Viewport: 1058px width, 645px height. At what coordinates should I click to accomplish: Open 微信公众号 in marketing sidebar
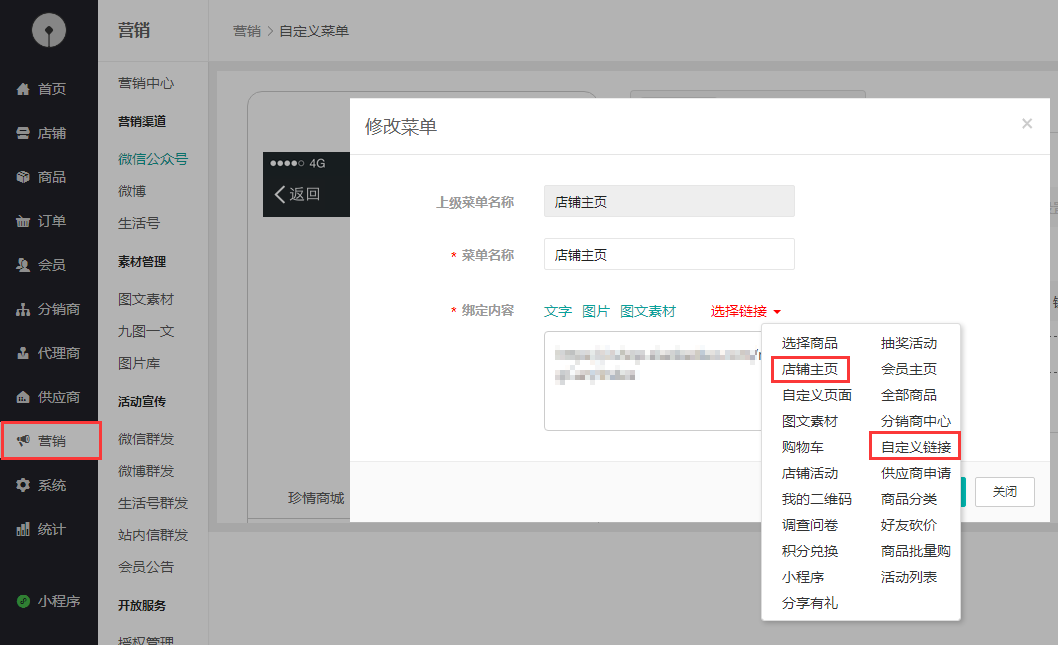(x=153, y=159)
